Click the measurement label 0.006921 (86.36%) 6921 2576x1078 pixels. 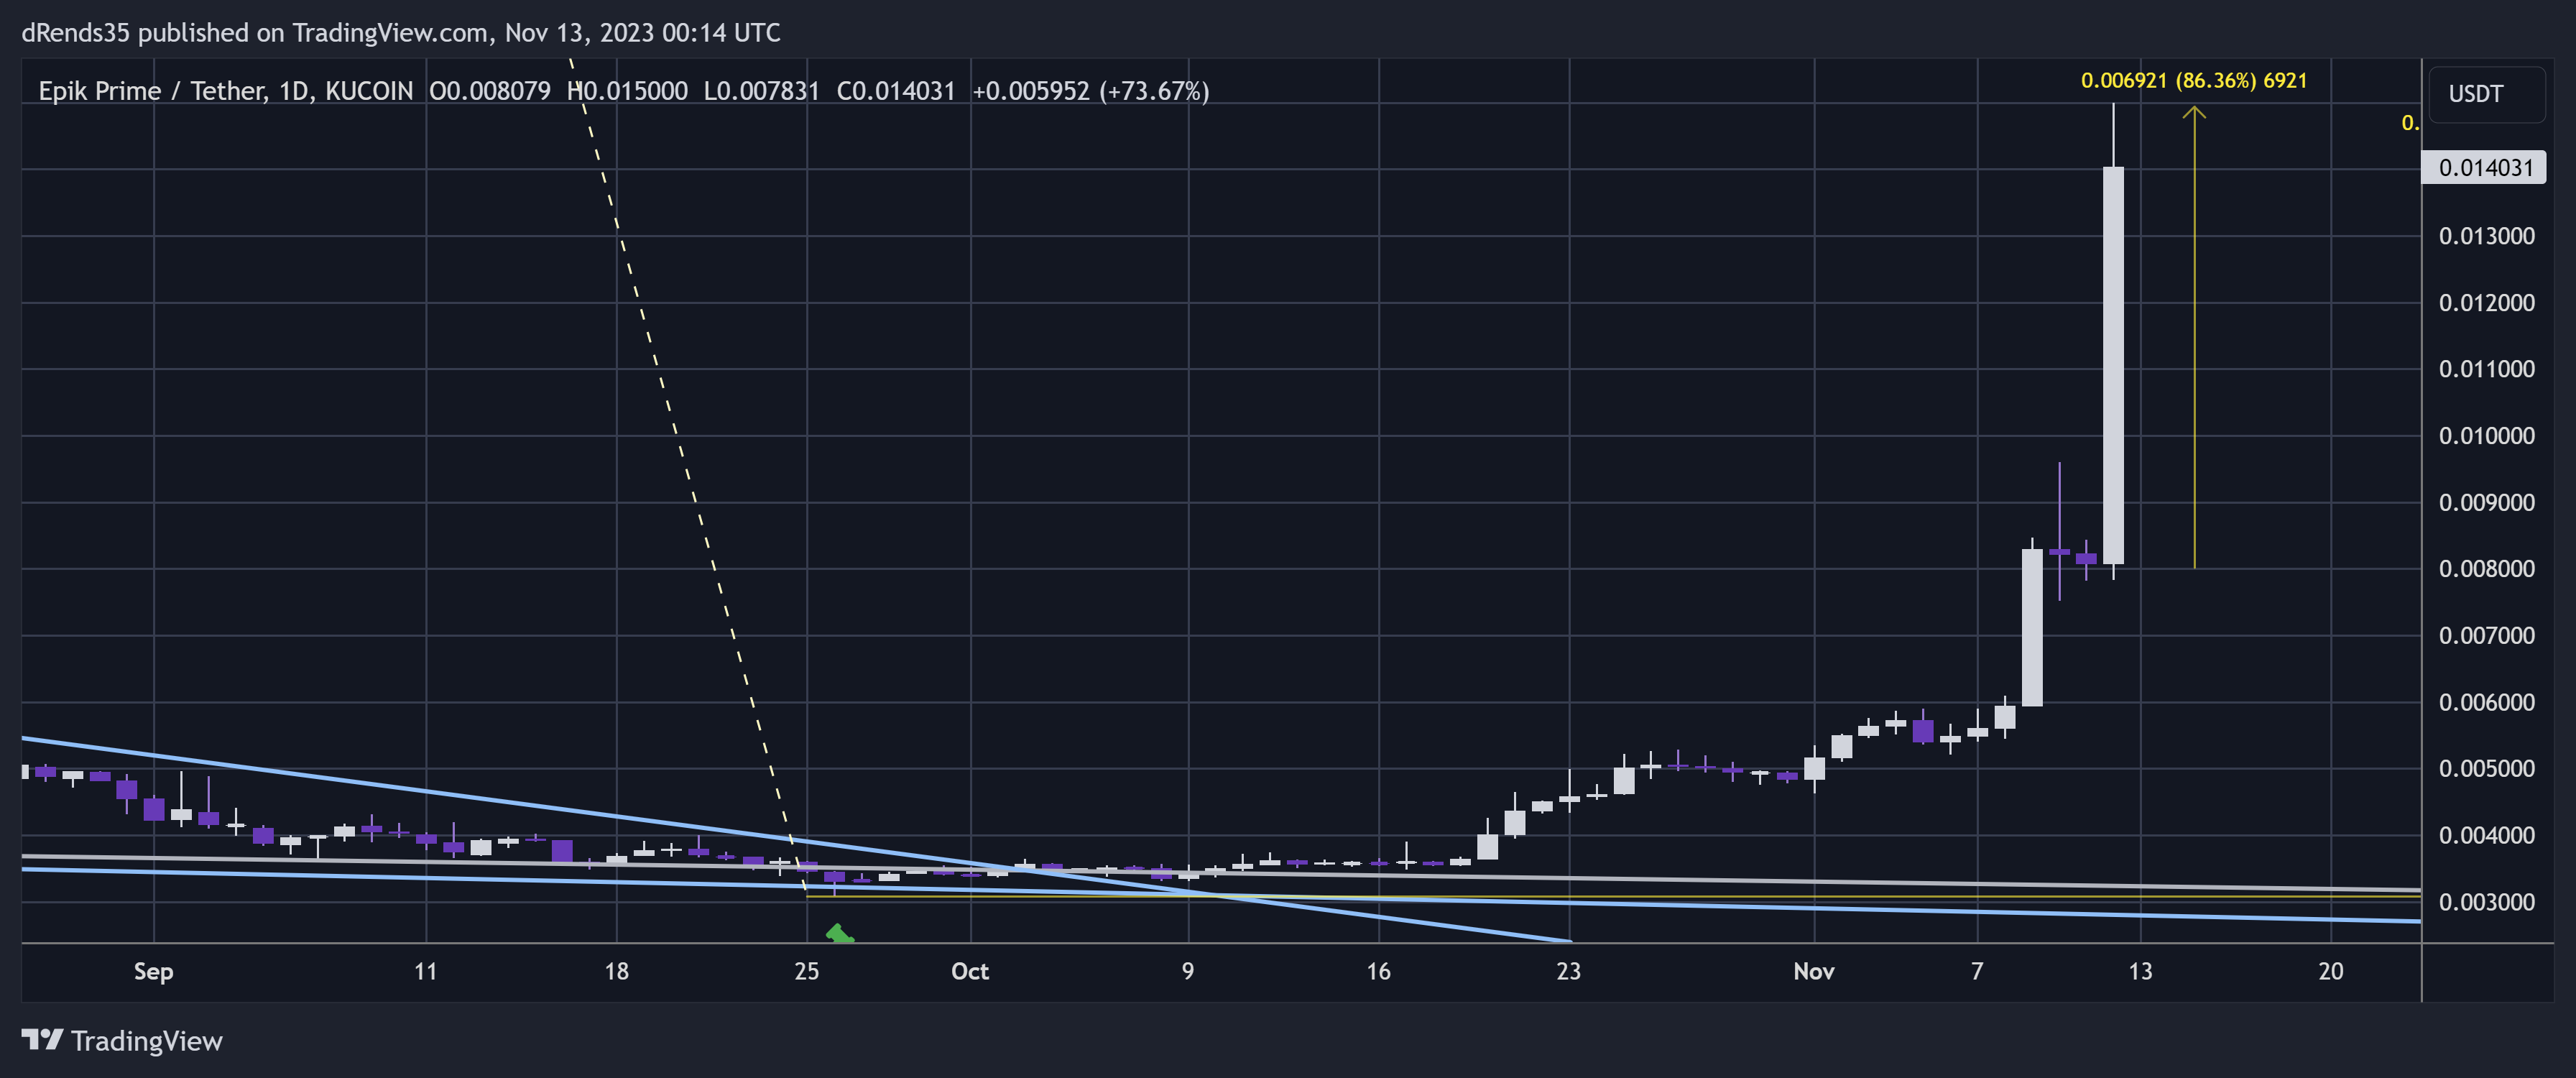[x=2194, y=81]
